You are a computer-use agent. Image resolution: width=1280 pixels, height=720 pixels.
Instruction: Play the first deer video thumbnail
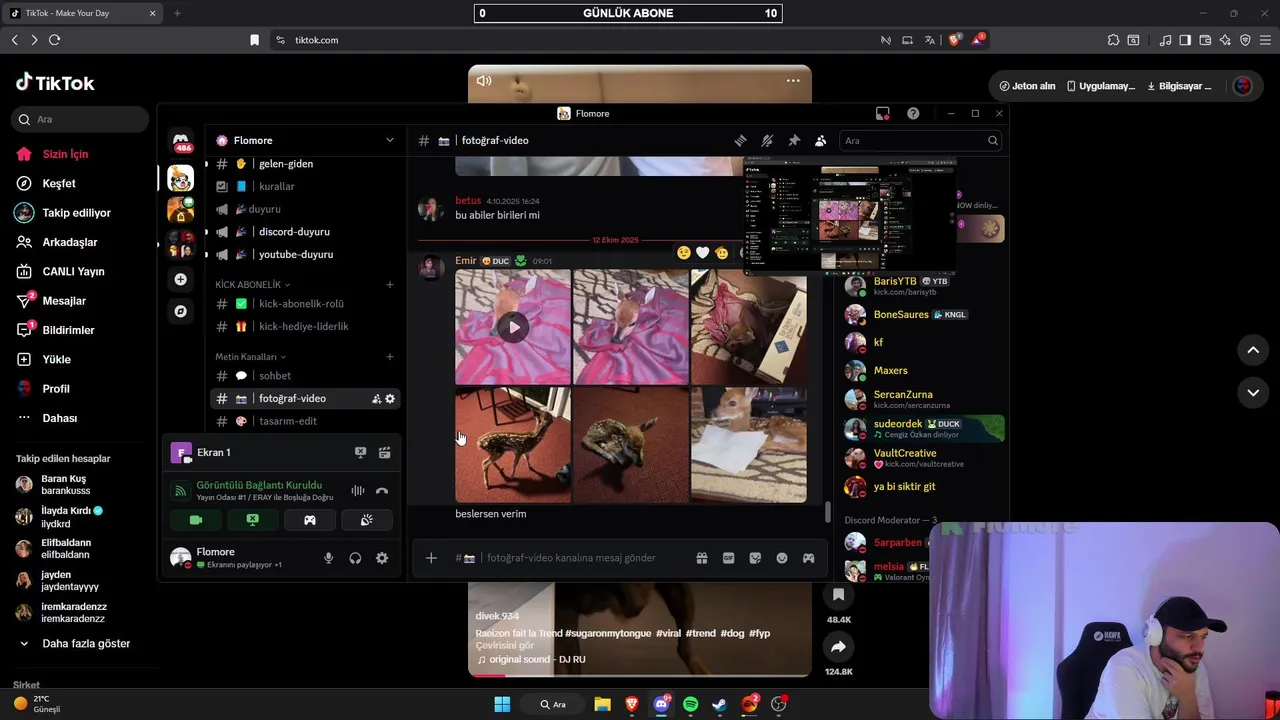[513, 327]
